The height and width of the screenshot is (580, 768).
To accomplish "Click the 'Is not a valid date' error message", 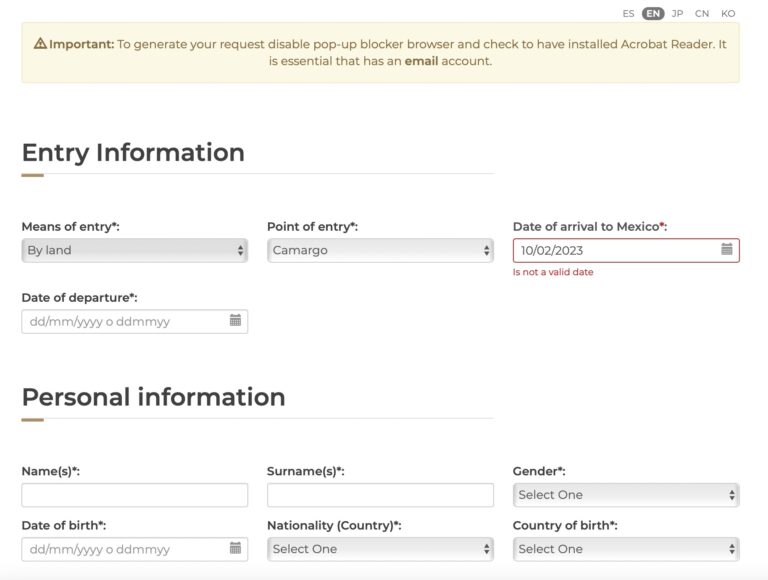I will pyautogui.click(x=553, y=272).
